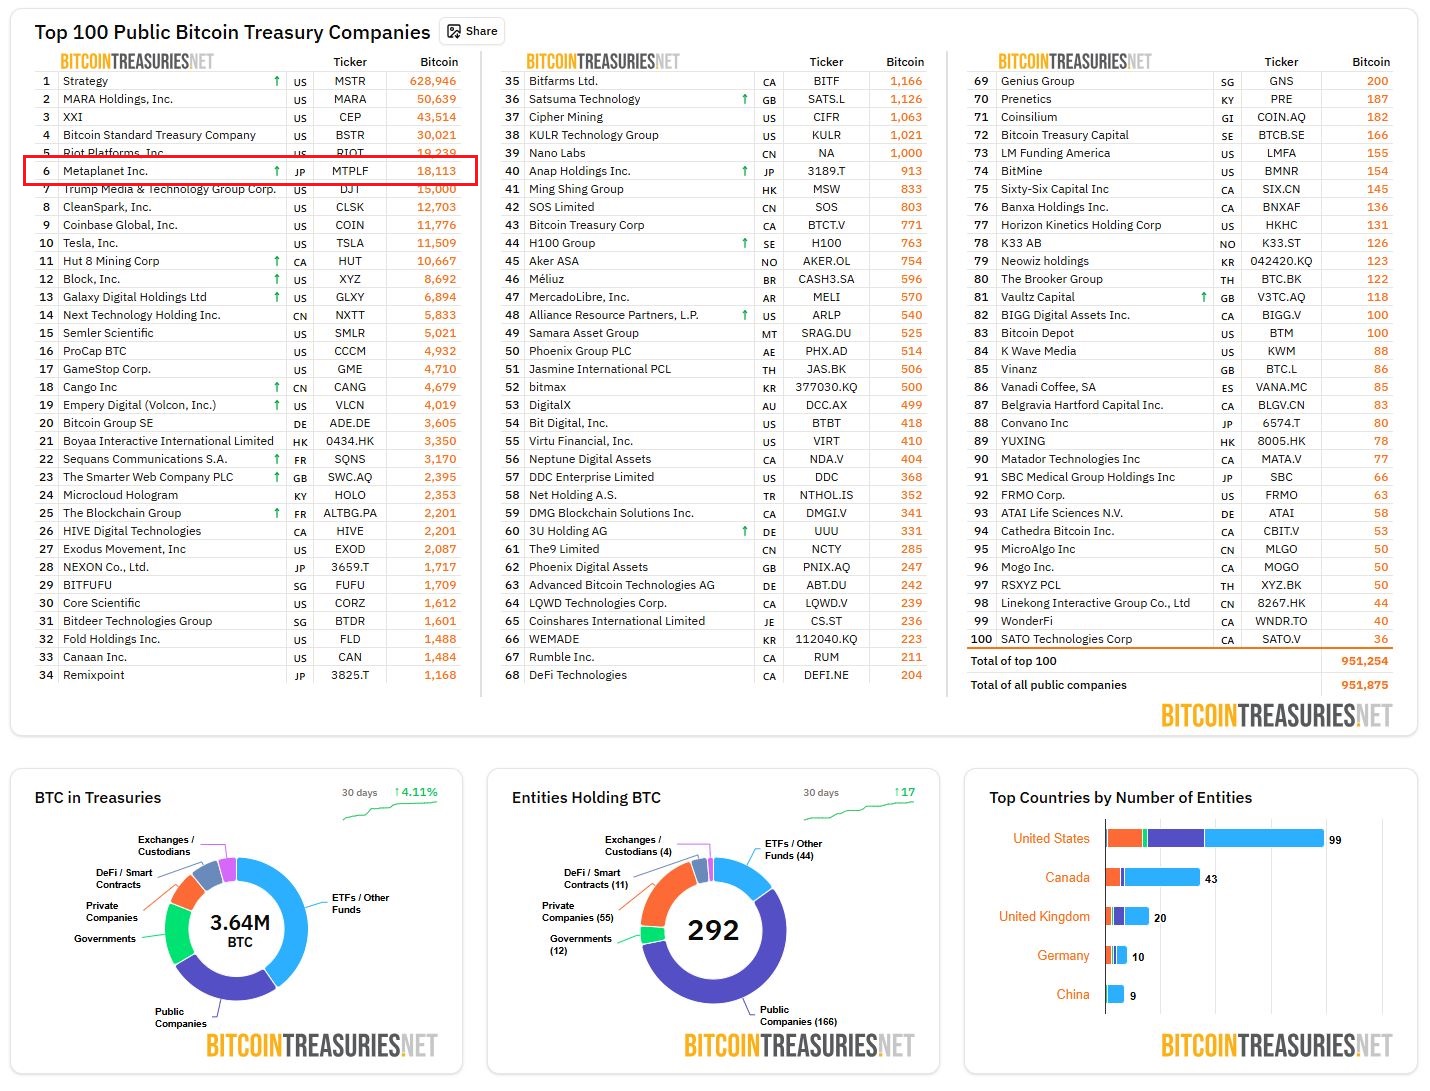Click the Germany label in countries chart
The height and width of the screenshot is (1091, 1430).
(x=1063, y=955)
